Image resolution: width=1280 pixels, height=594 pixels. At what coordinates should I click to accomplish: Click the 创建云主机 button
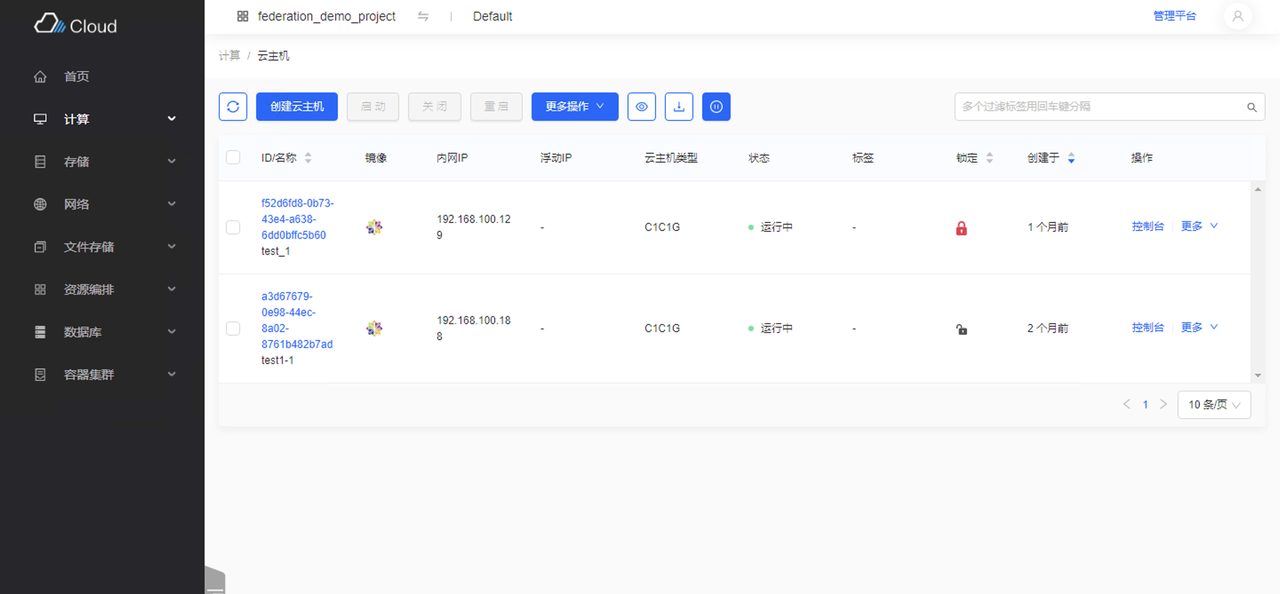click(x=296, y=106)
